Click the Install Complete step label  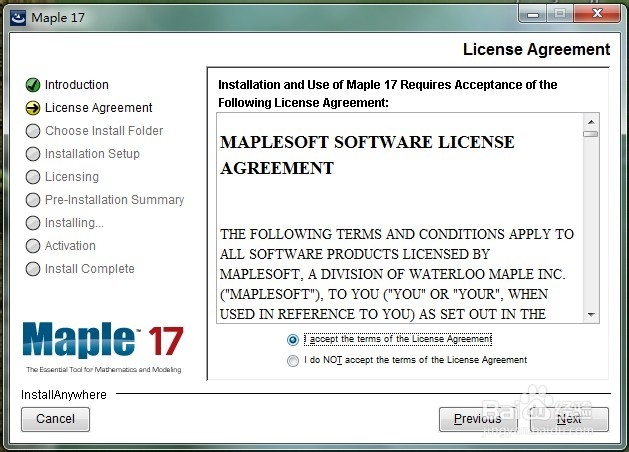pyautogui.click(x=89, y=269)
